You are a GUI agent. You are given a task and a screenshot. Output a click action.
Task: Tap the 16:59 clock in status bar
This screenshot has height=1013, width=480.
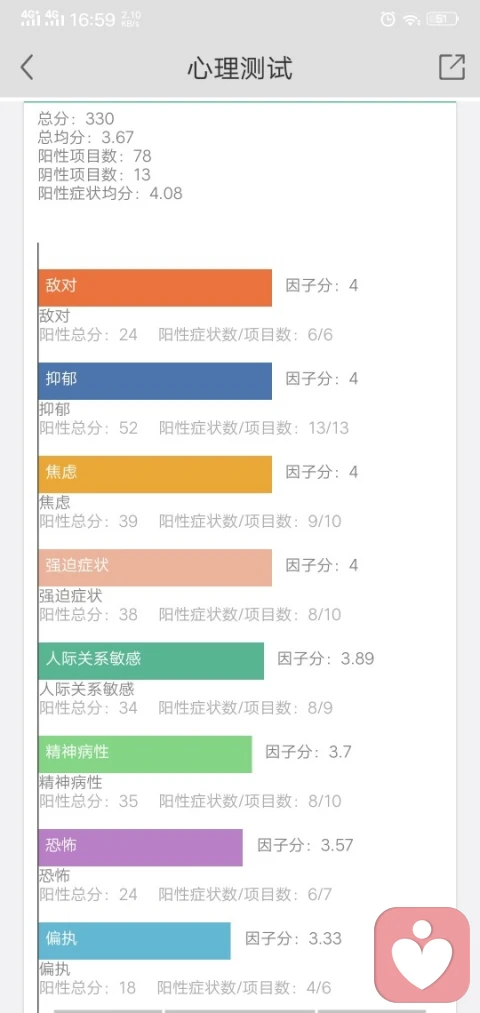tap(92, 19)
